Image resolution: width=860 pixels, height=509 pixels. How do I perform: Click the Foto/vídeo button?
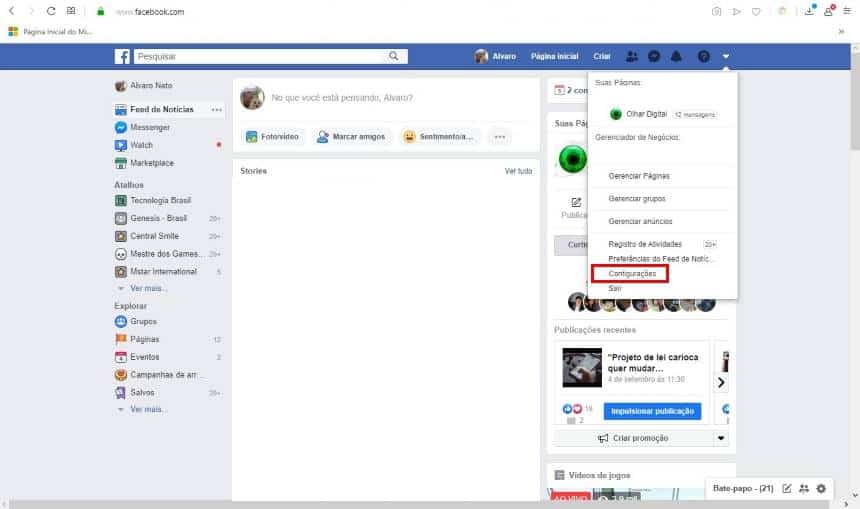[273, 137]
